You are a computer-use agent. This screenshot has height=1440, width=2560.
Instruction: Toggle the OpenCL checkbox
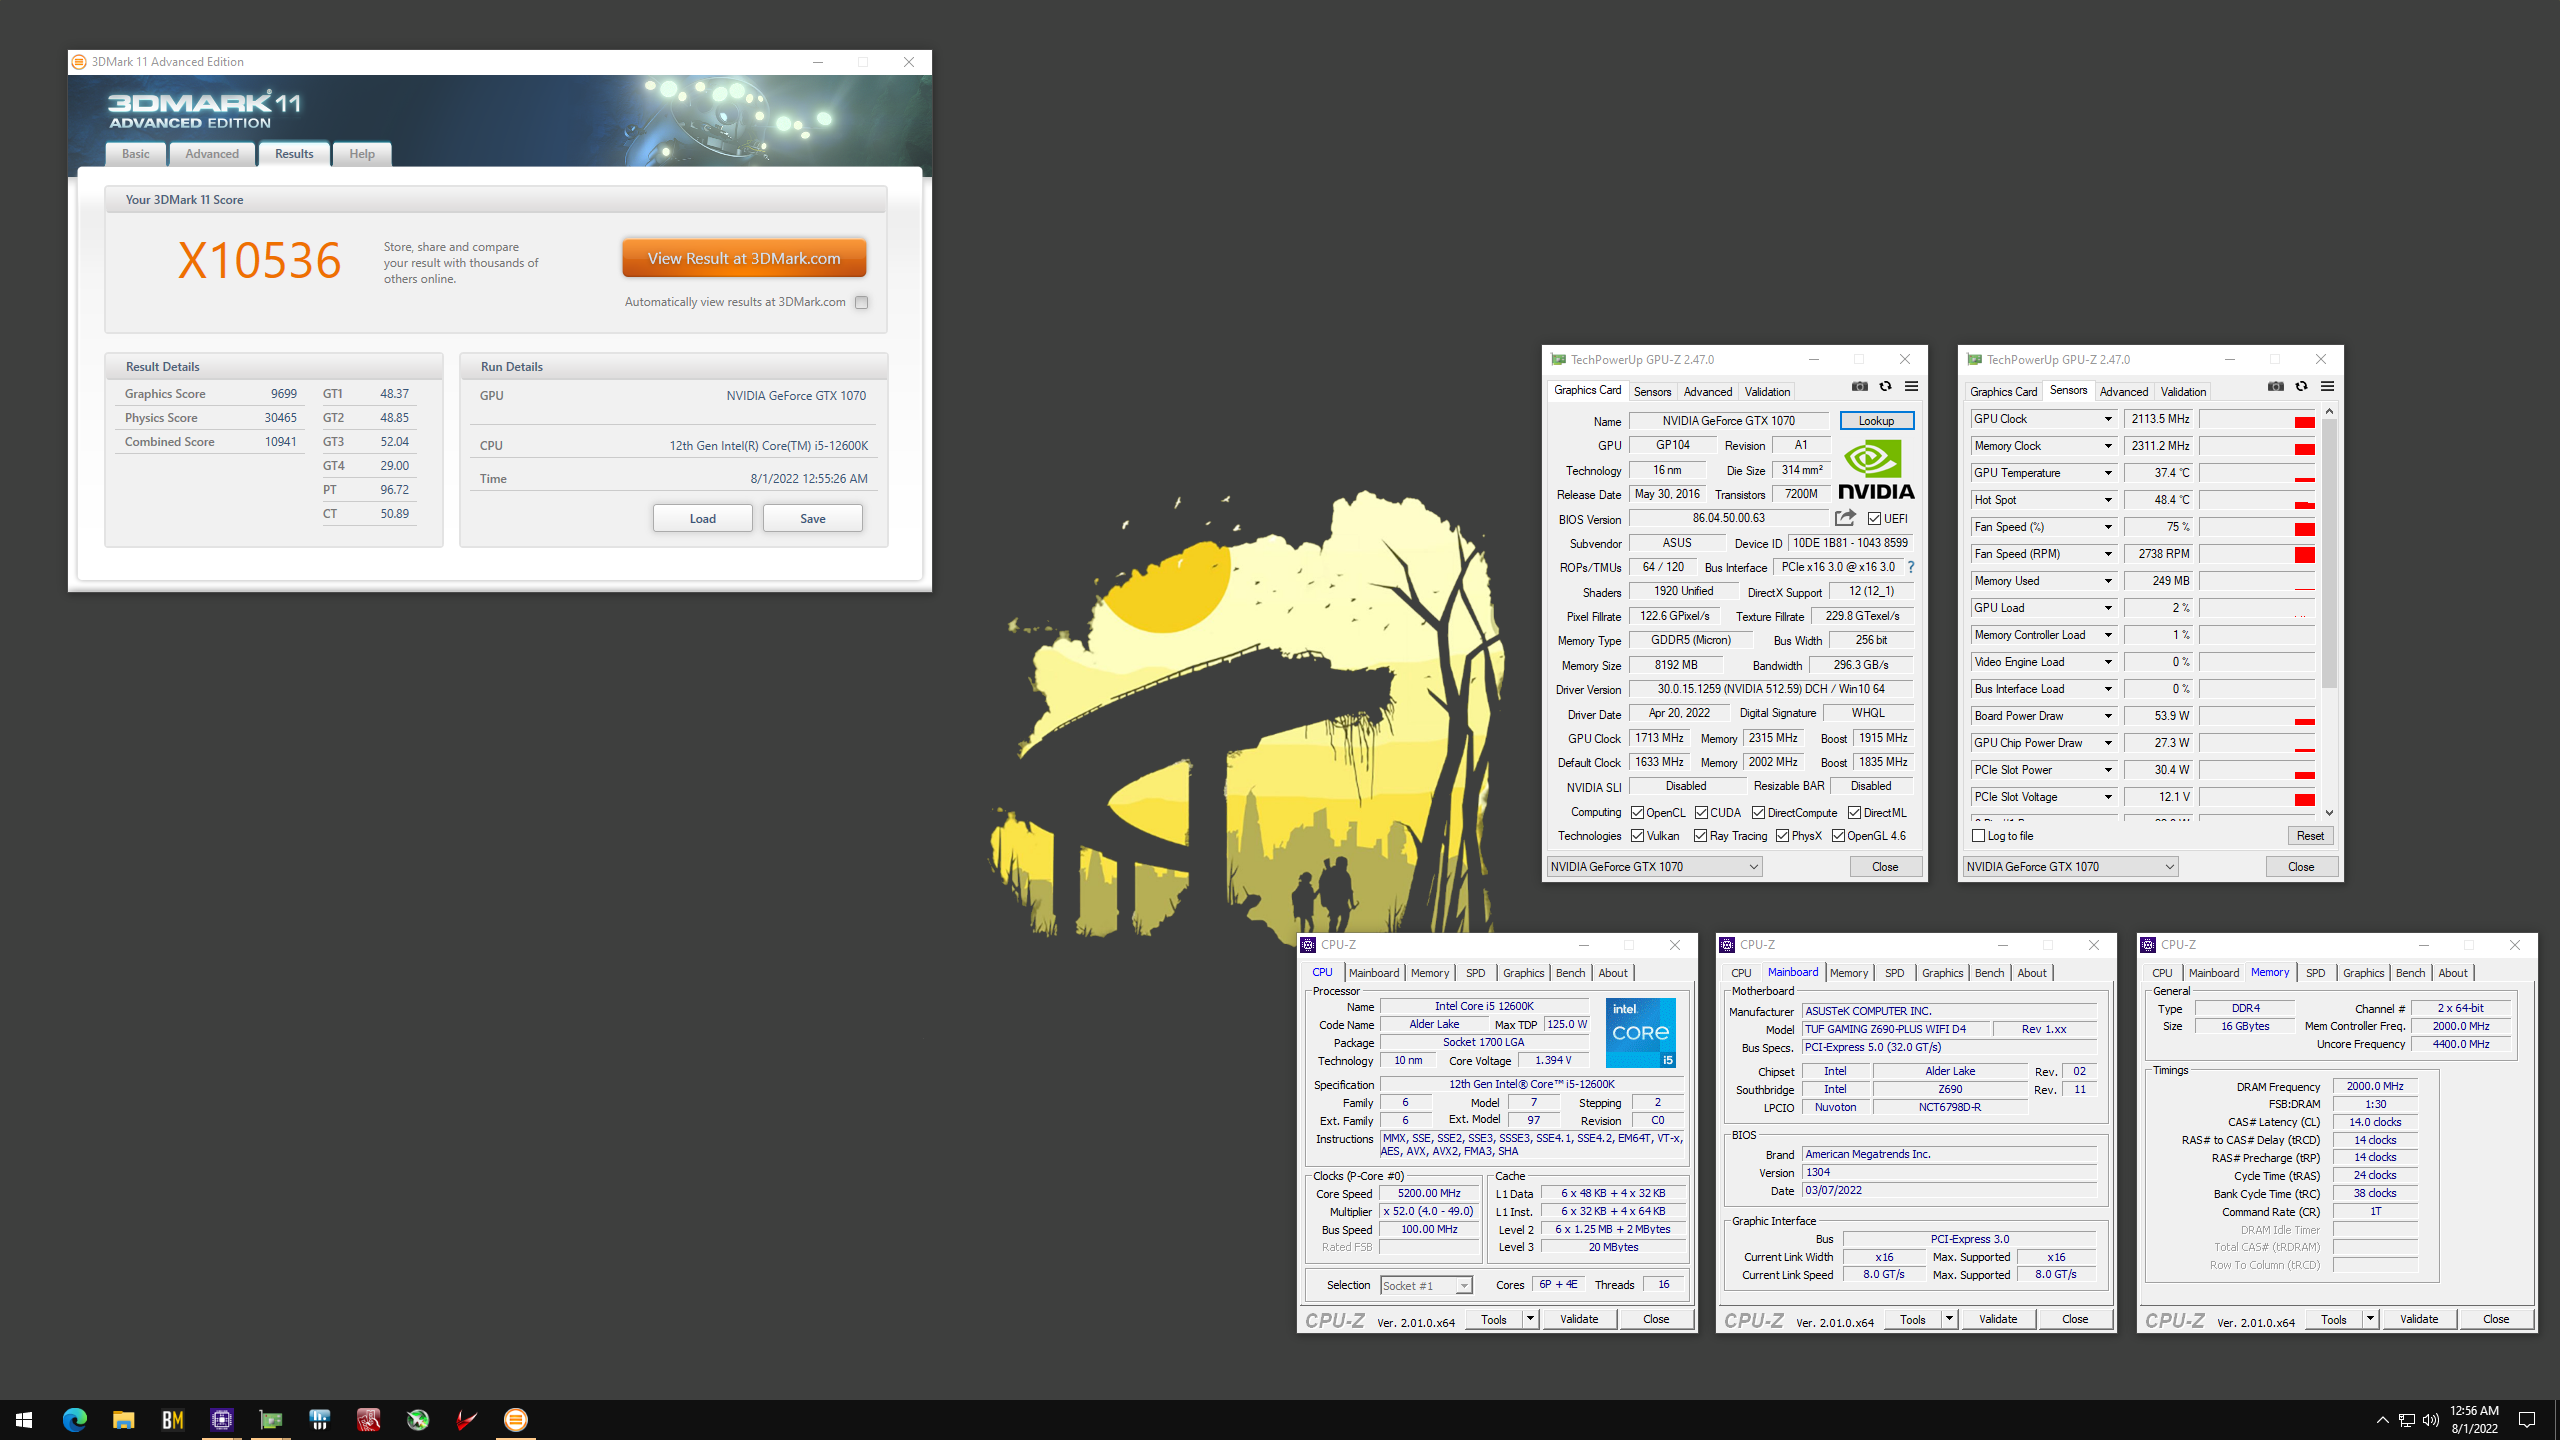pyautogui.click(x=1637, y=813)
